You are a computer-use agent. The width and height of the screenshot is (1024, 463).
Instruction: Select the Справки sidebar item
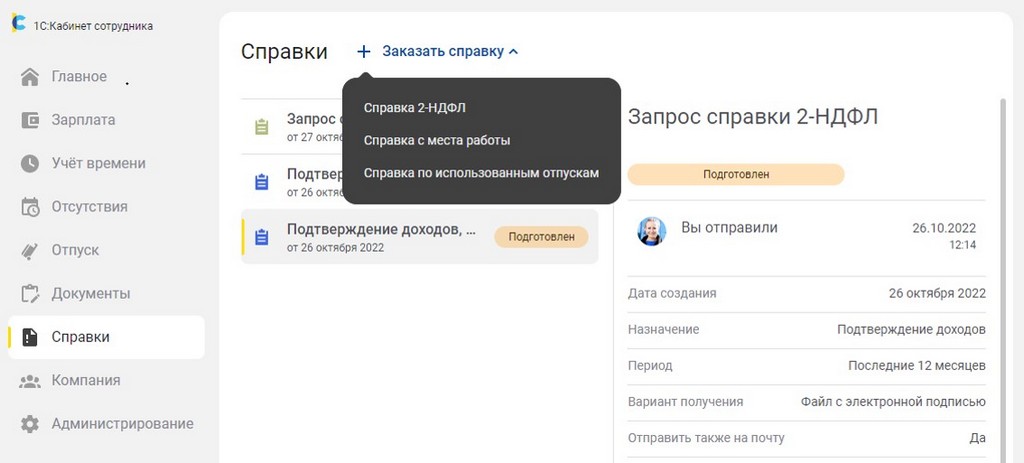point(106,337)
